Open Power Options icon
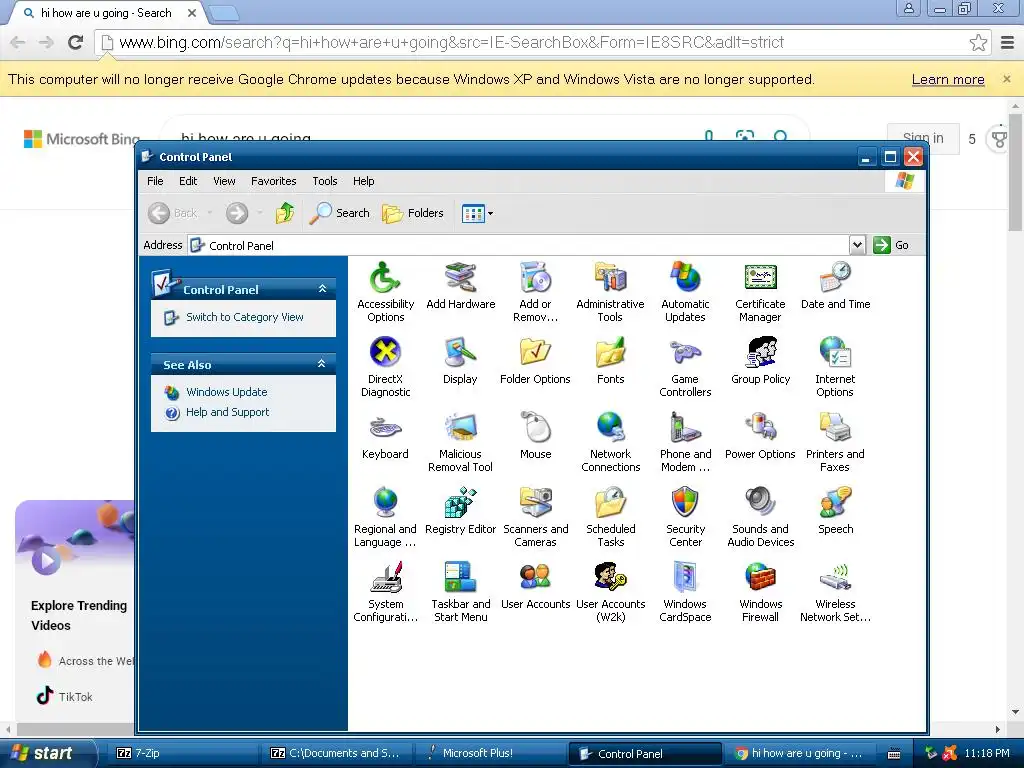The height and width of the screenshot is (768, 1024). click(760, 436)
